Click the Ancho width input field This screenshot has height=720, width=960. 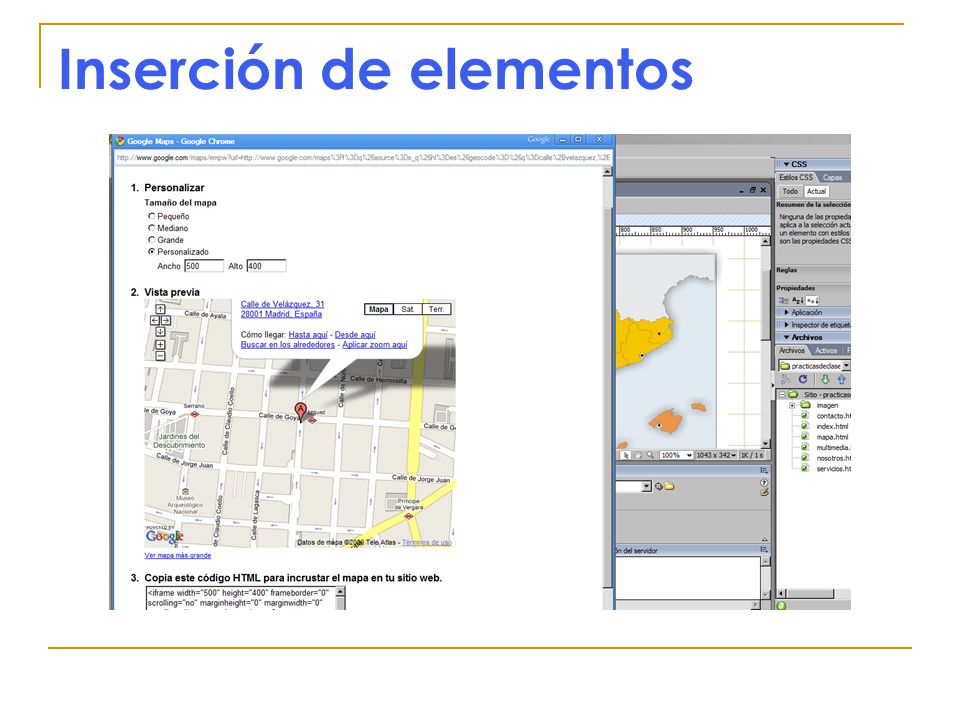(x=204, y=266)
